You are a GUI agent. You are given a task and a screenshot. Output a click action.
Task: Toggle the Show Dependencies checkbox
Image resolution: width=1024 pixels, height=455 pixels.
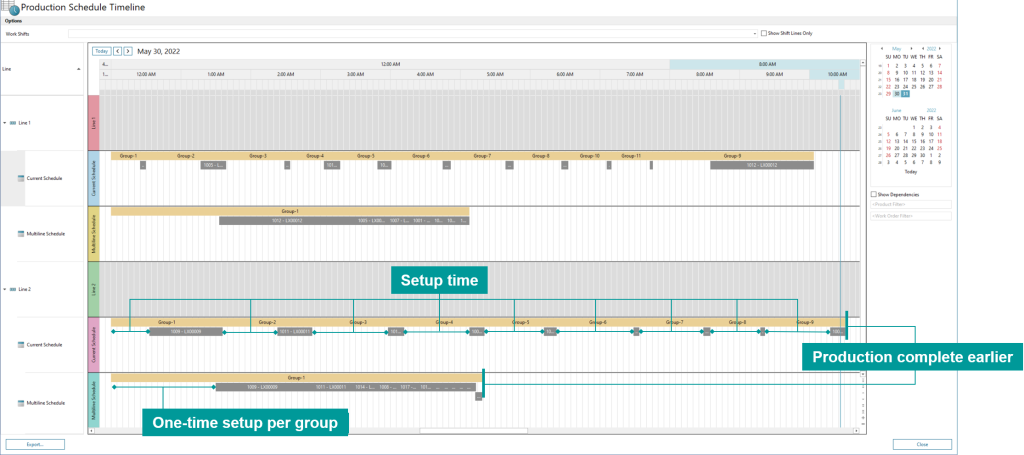coord(874,195)
